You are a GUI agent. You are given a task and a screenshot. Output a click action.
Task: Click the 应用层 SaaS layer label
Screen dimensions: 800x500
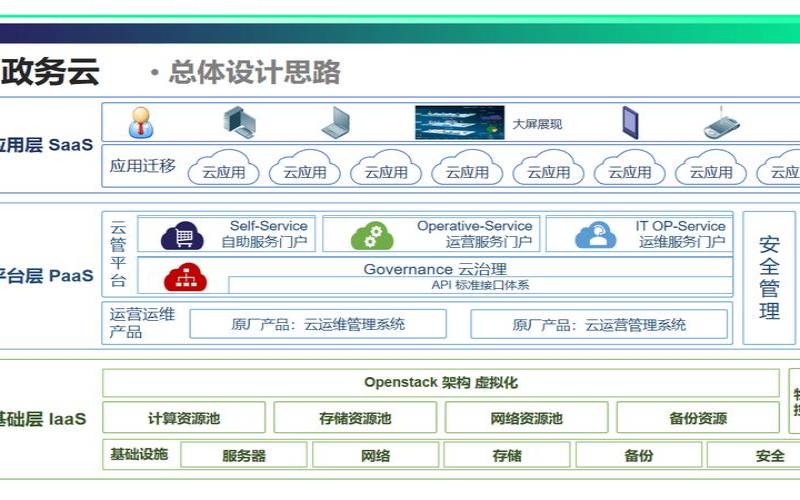tap(46, 145)
